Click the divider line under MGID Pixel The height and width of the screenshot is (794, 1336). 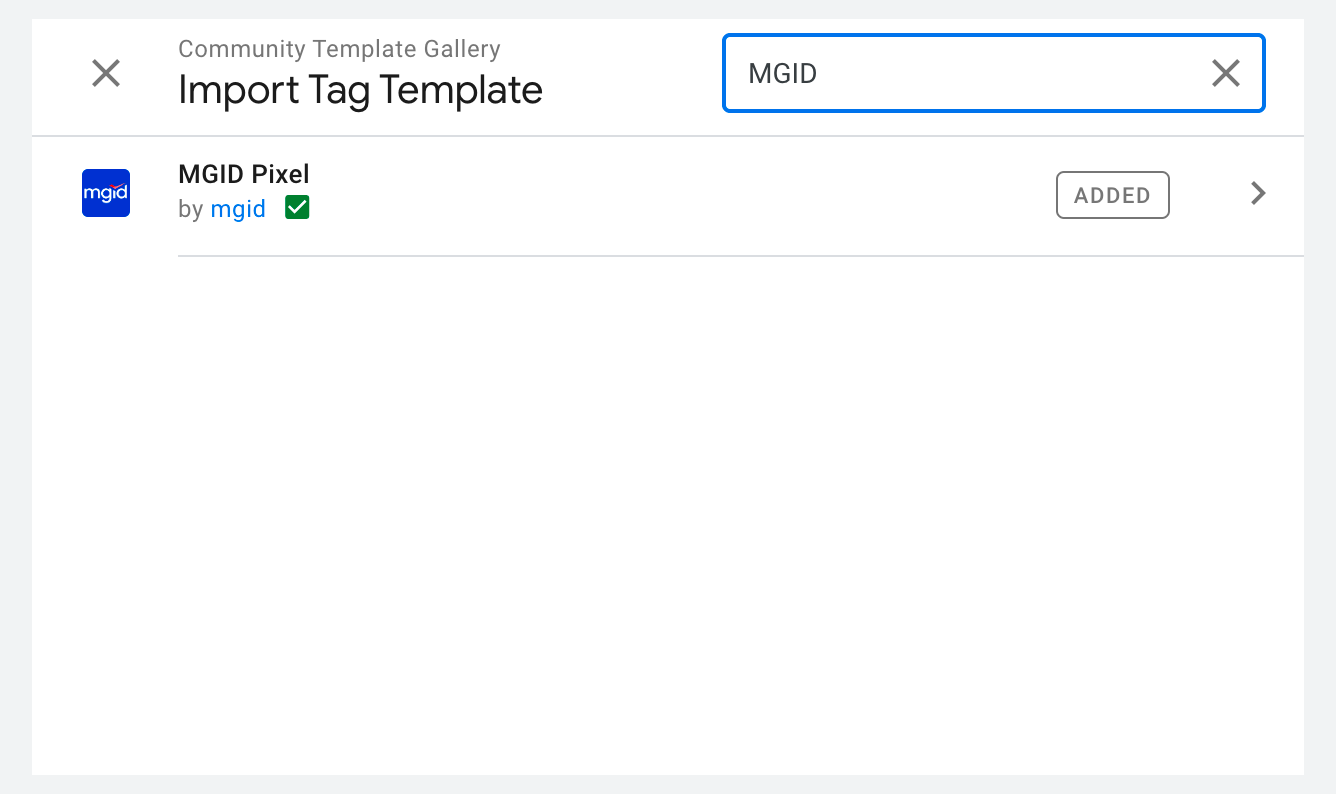(741, 256)
